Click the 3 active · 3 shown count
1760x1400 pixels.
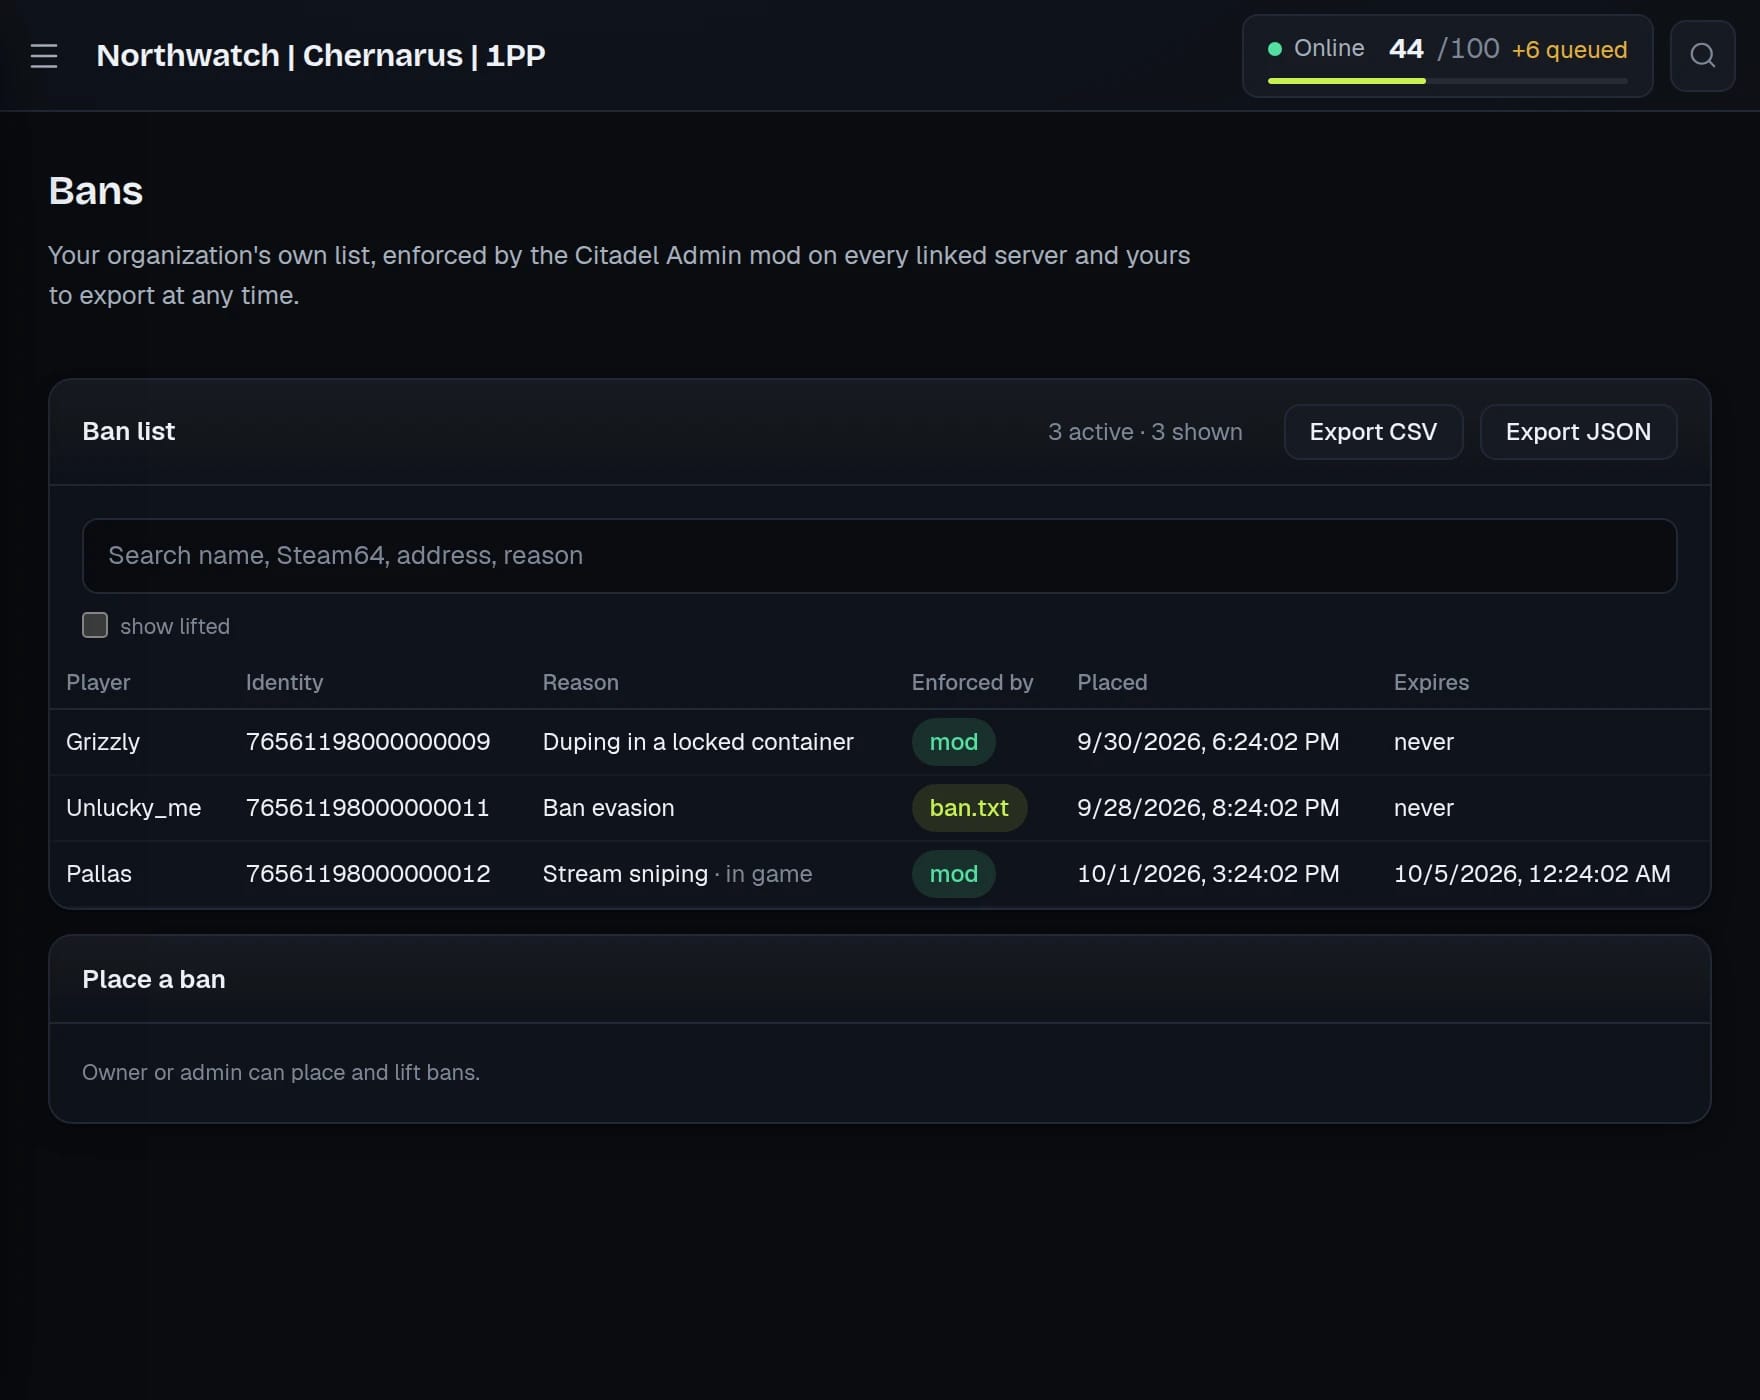point(1145,432)
